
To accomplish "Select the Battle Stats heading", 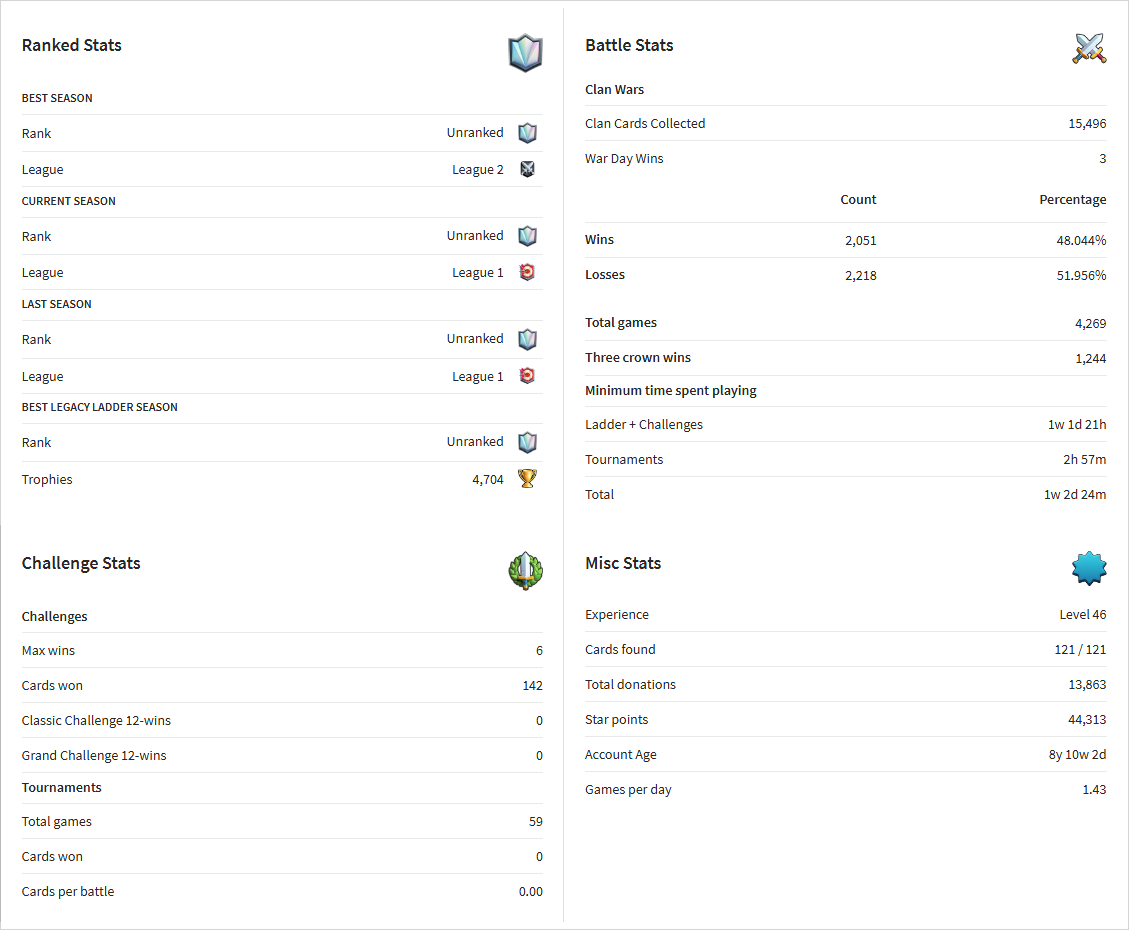I will [629, 45].
